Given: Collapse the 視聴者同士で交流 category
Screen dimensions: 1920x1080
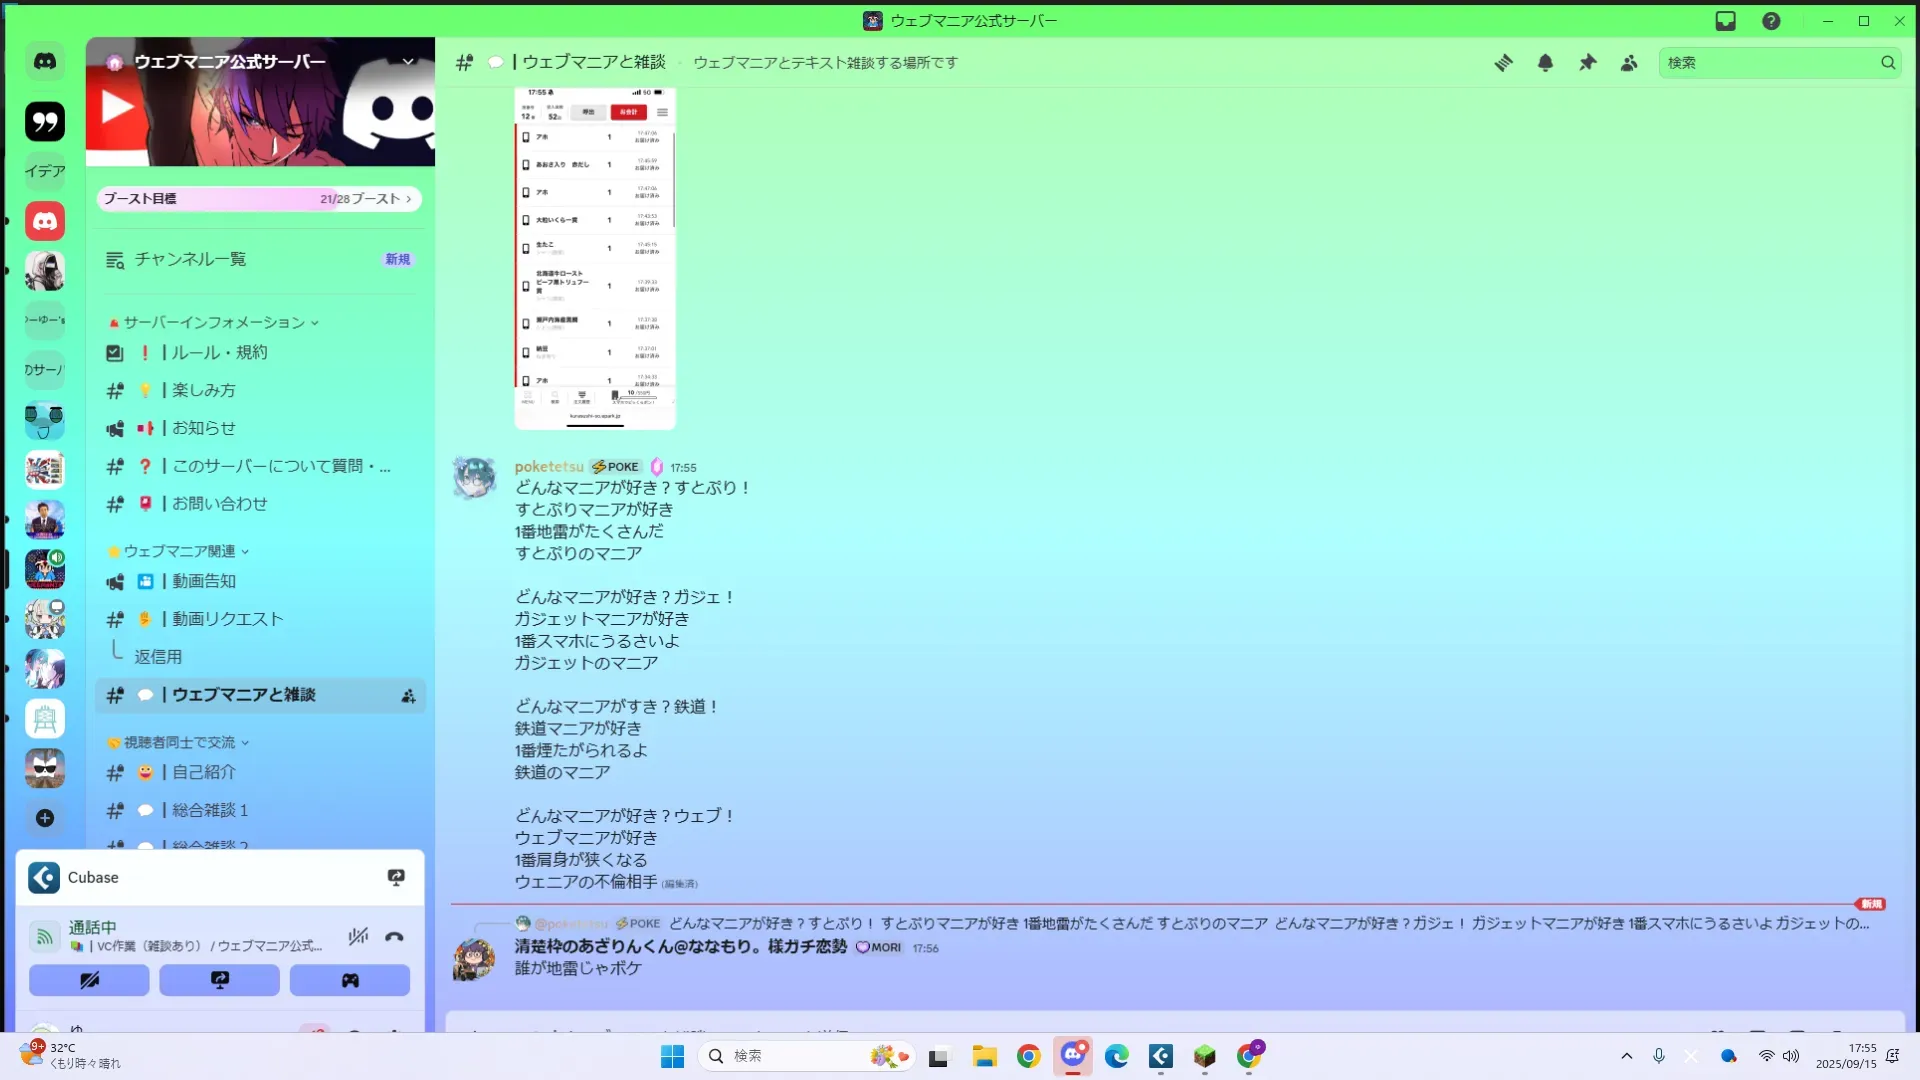Looking at the screenshot, I should (180, 742).
